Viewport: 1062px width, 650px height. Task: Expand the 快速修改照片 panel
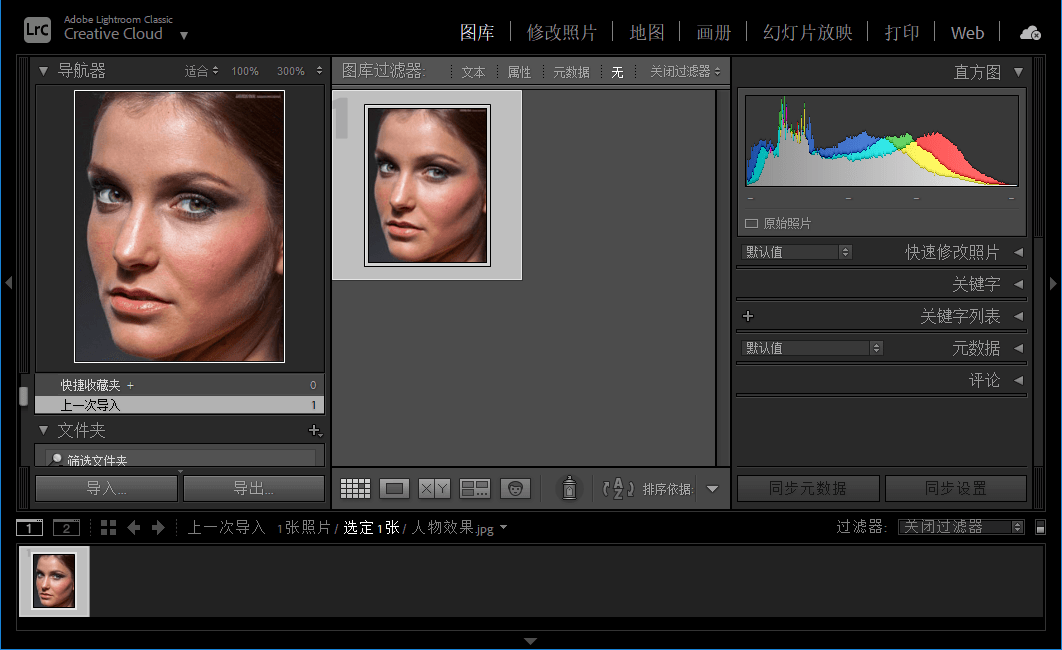click(x=1018, y=252)
